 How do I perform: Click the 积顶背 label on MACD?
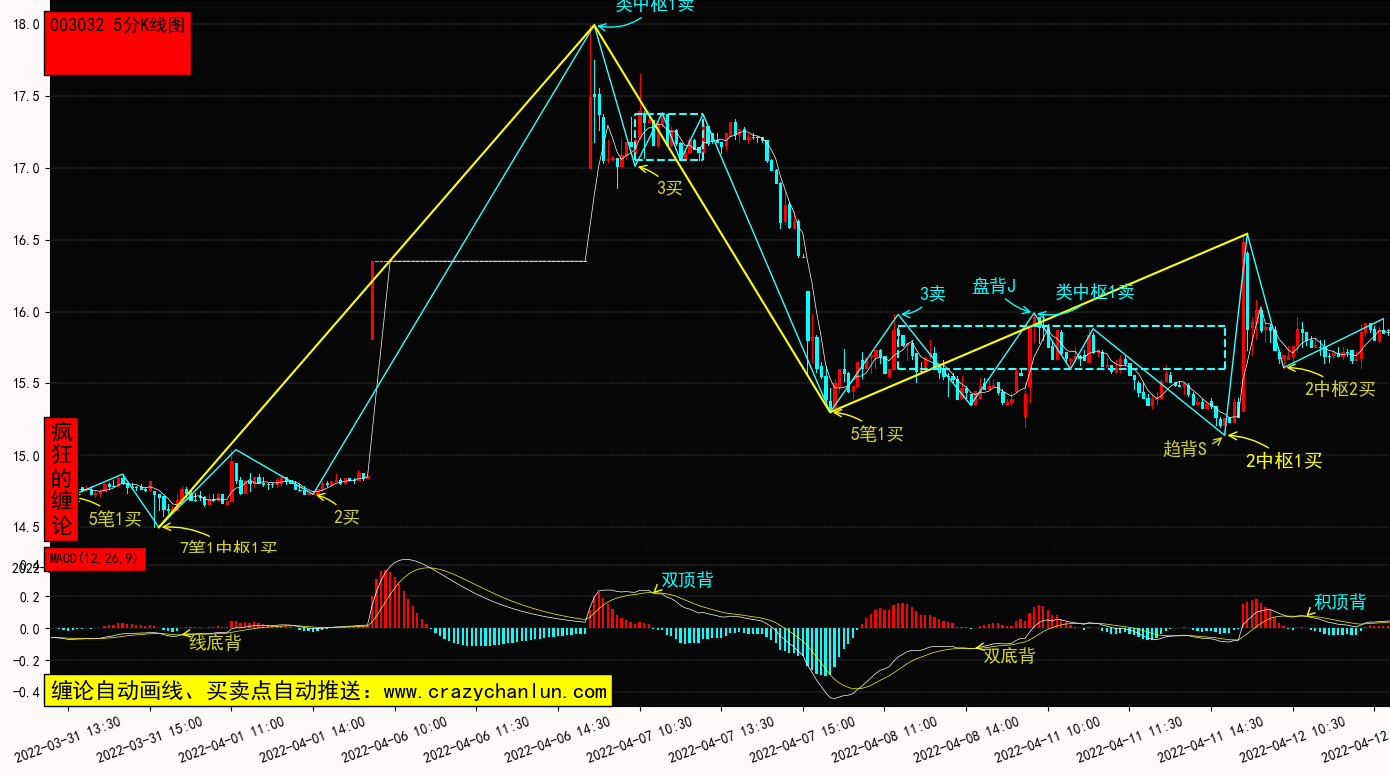click(1340, 602)
